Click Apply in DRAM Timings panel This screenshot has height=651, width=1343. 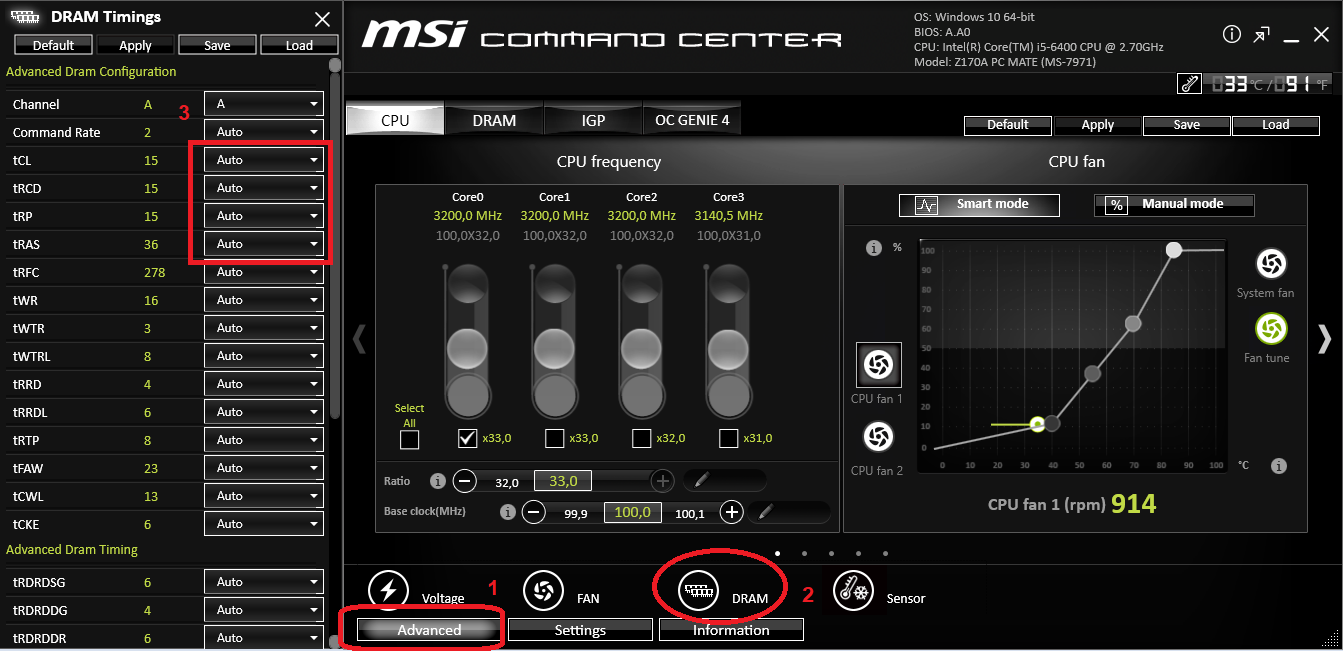pos(135,45)
